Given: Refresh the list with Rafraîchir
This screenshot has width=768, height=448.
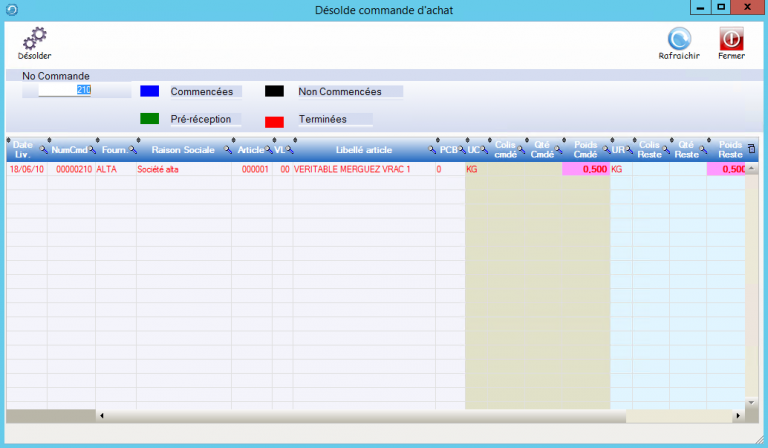Looking at the screenshot, I should point(680,38).
